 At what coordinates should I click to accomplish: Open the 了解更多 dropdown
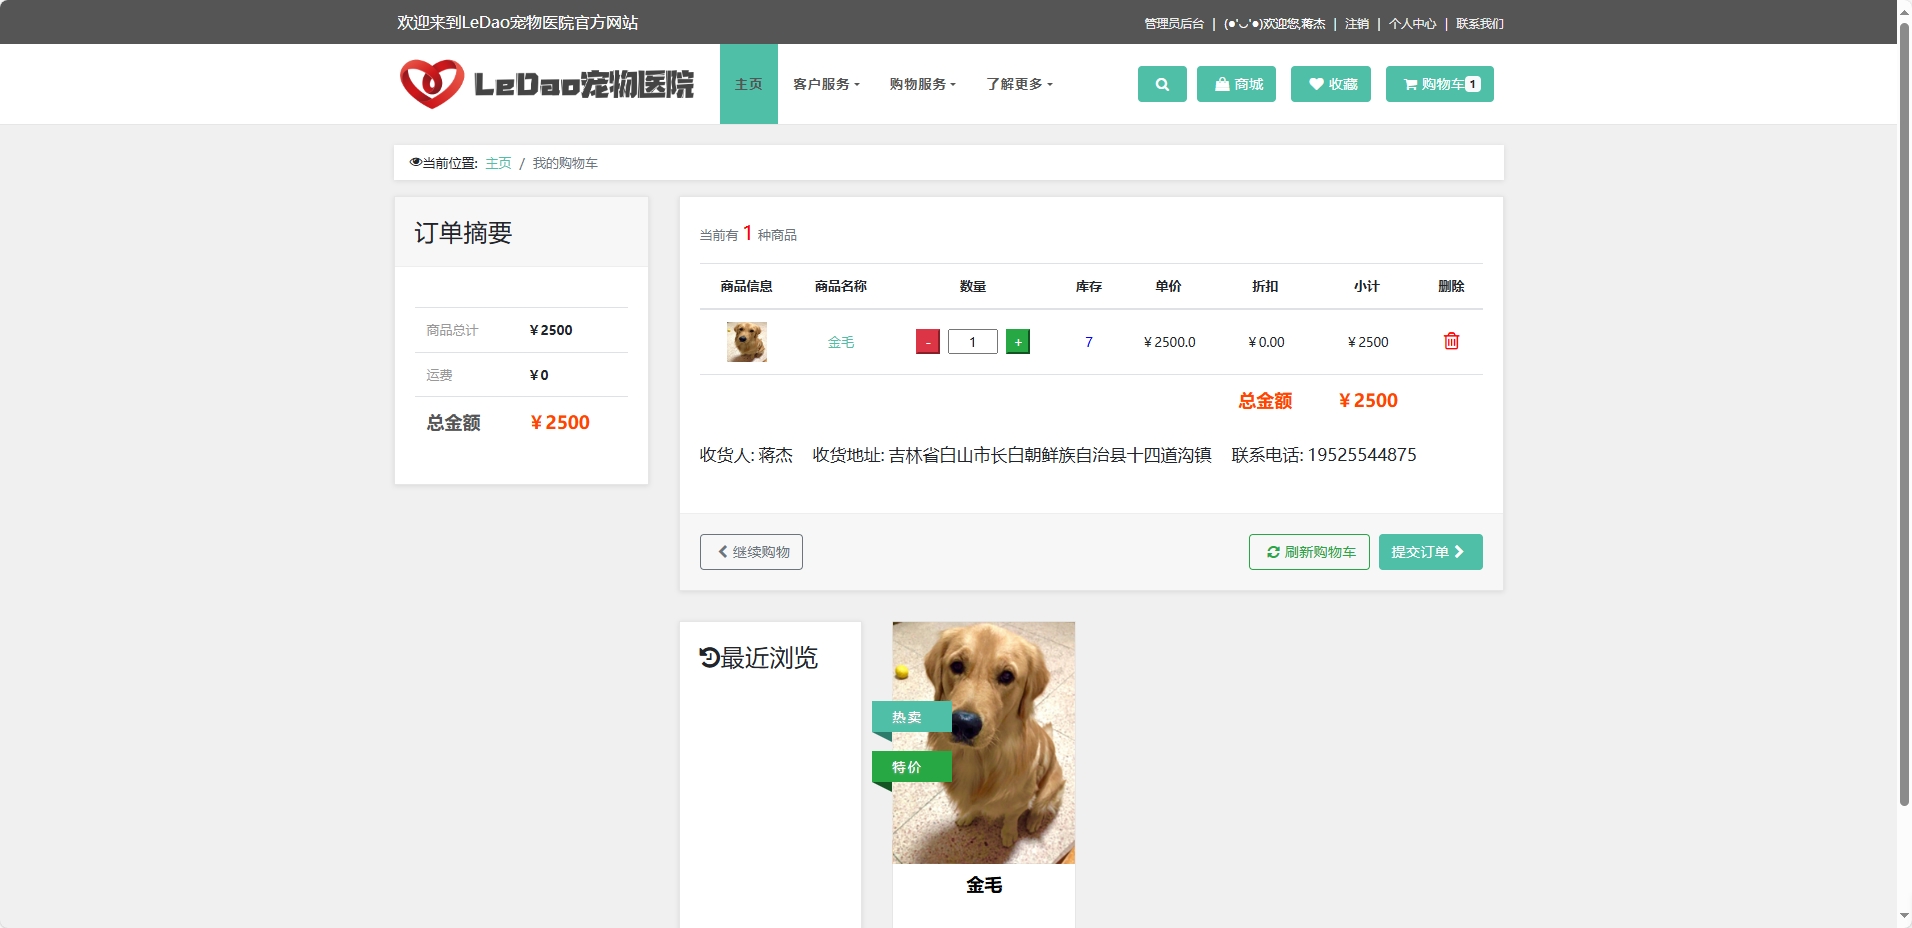pyautogui.click(x=1017, y=84)
